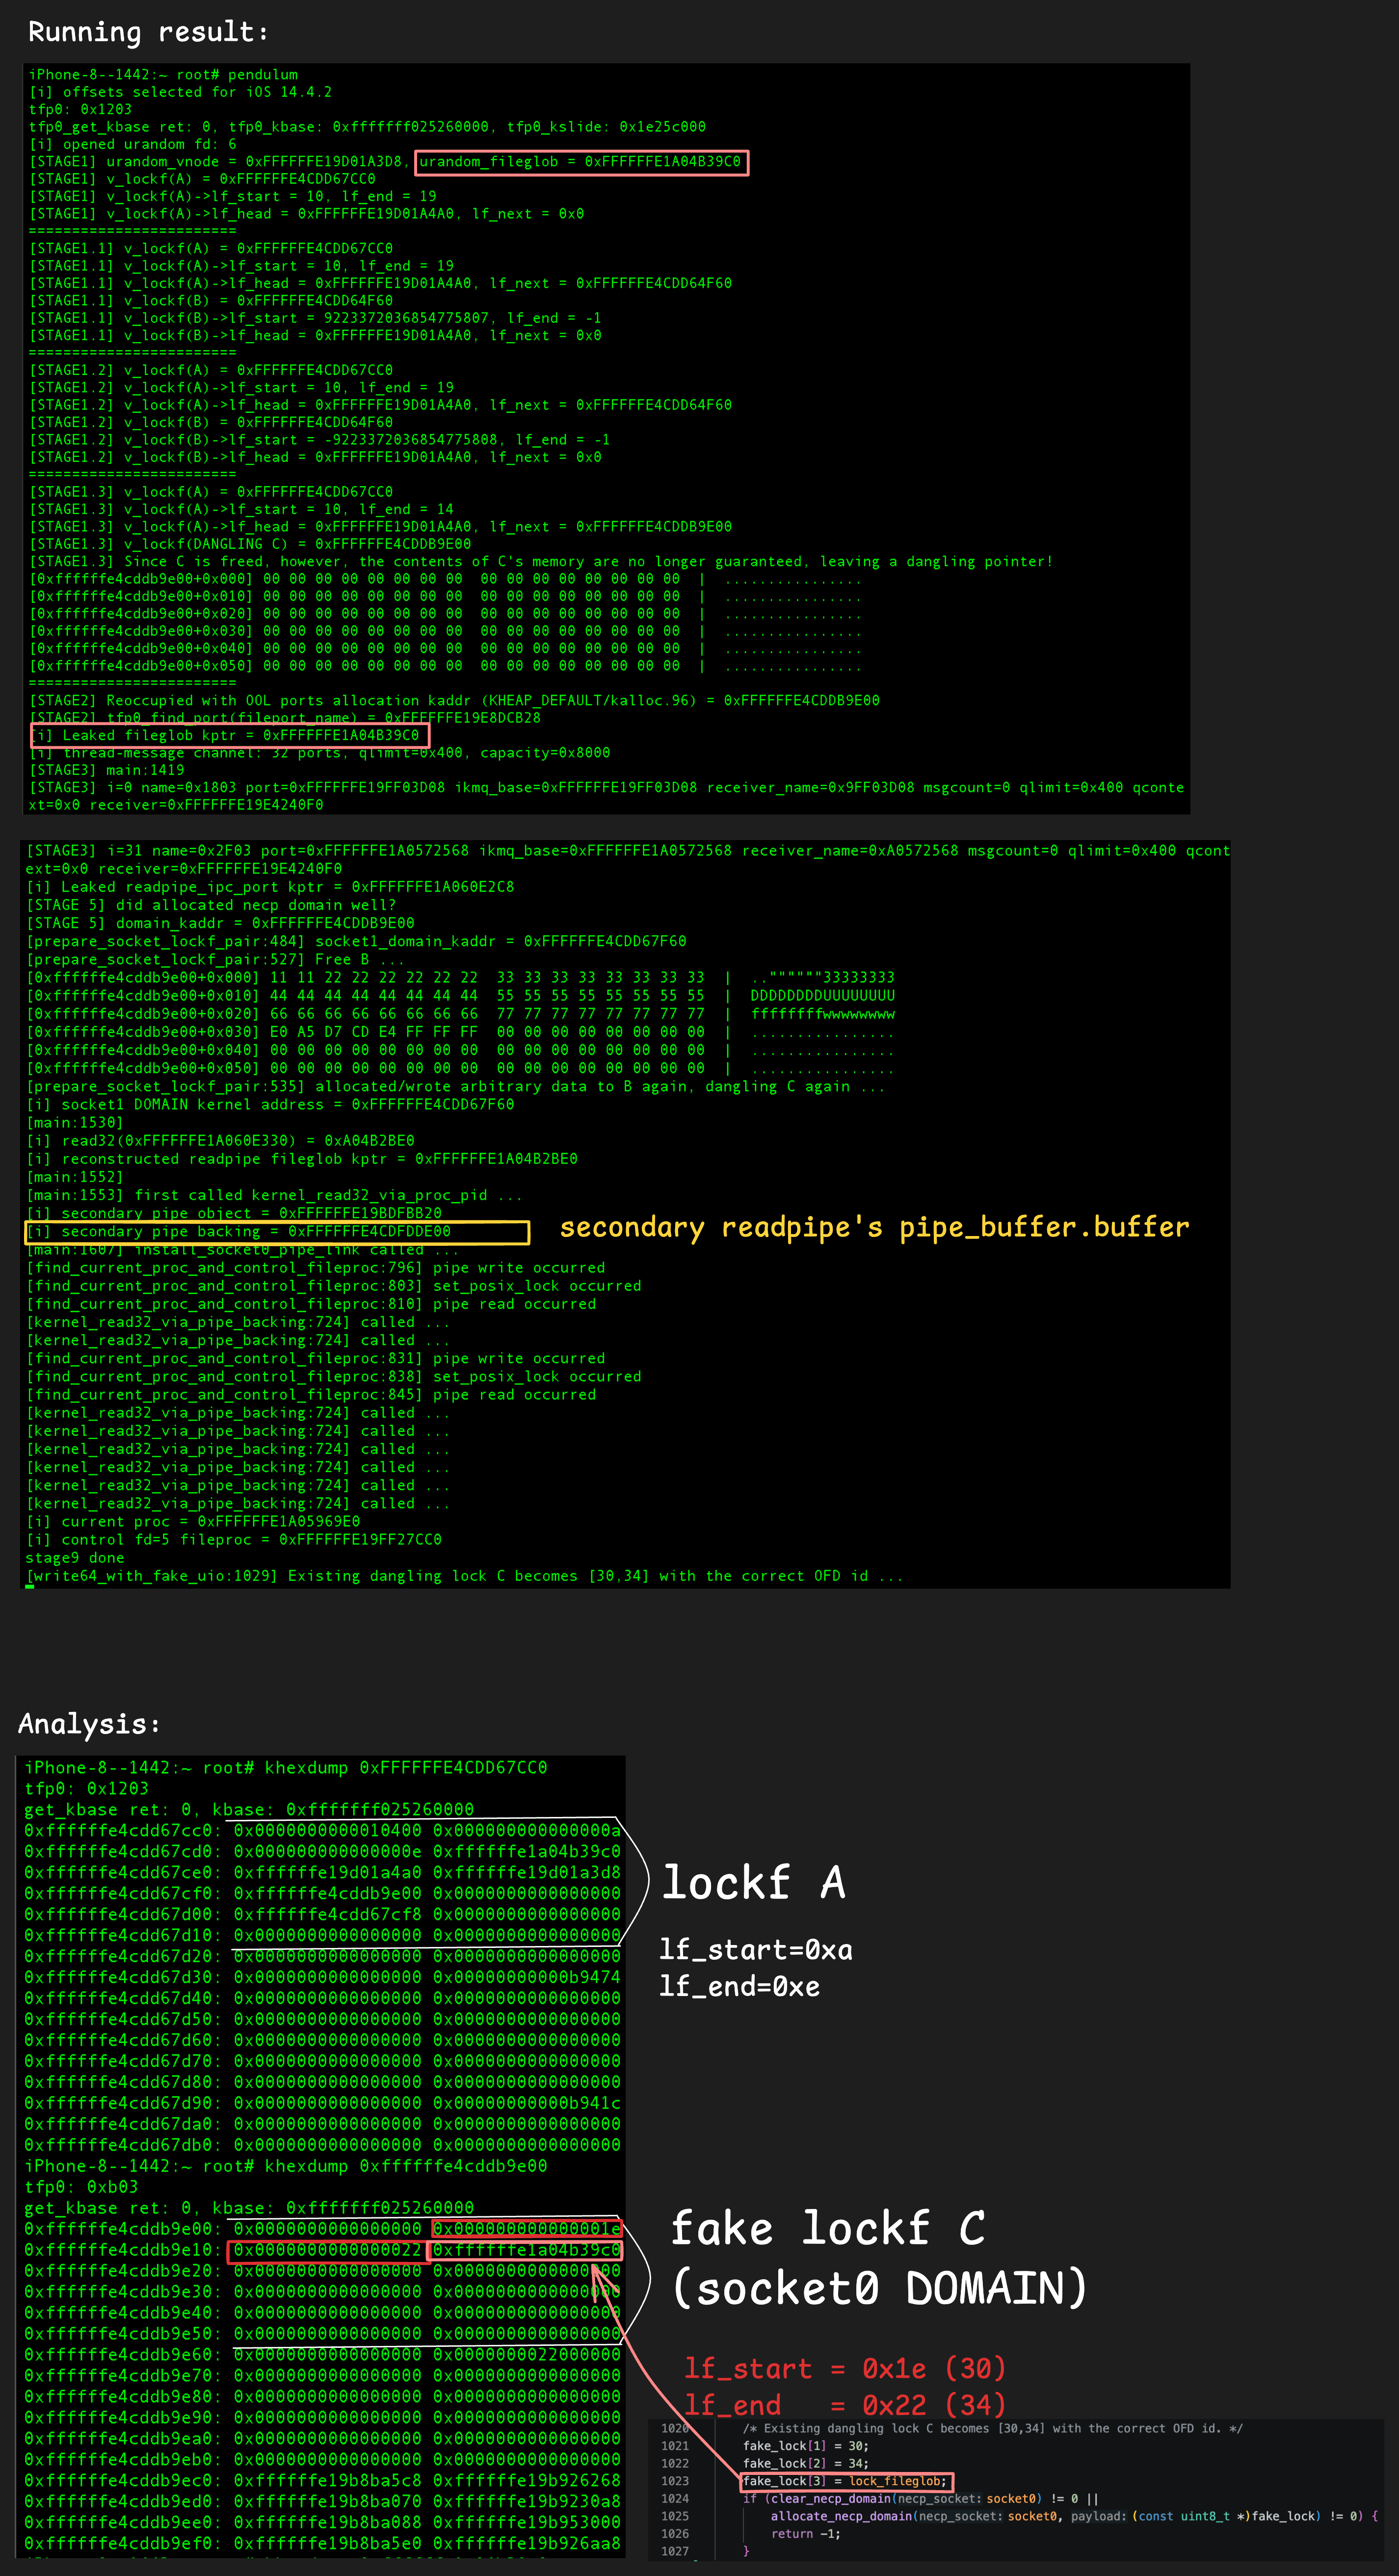The height and width of the screenshot is (2576, 1399).
Task: Click '[i] secondary pipe object' line
Action: pyautogui.click(x=234, y=1213)
